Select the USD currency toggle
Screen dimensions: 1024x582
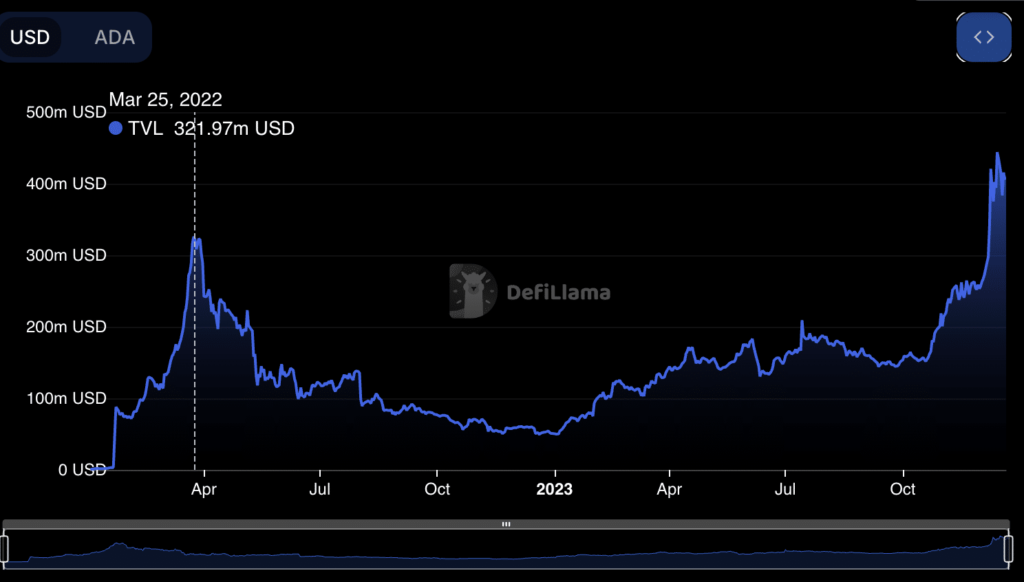coord(31,37)
